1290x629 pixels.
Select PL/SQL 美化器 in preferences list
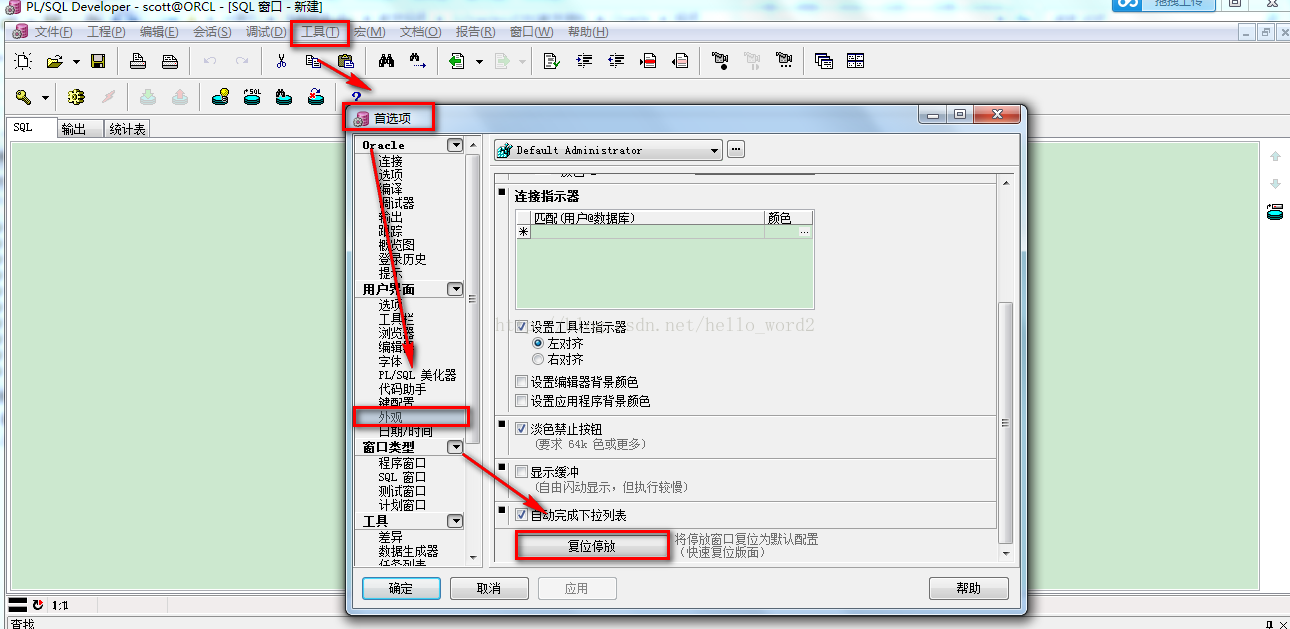click(x=417, y=375)
